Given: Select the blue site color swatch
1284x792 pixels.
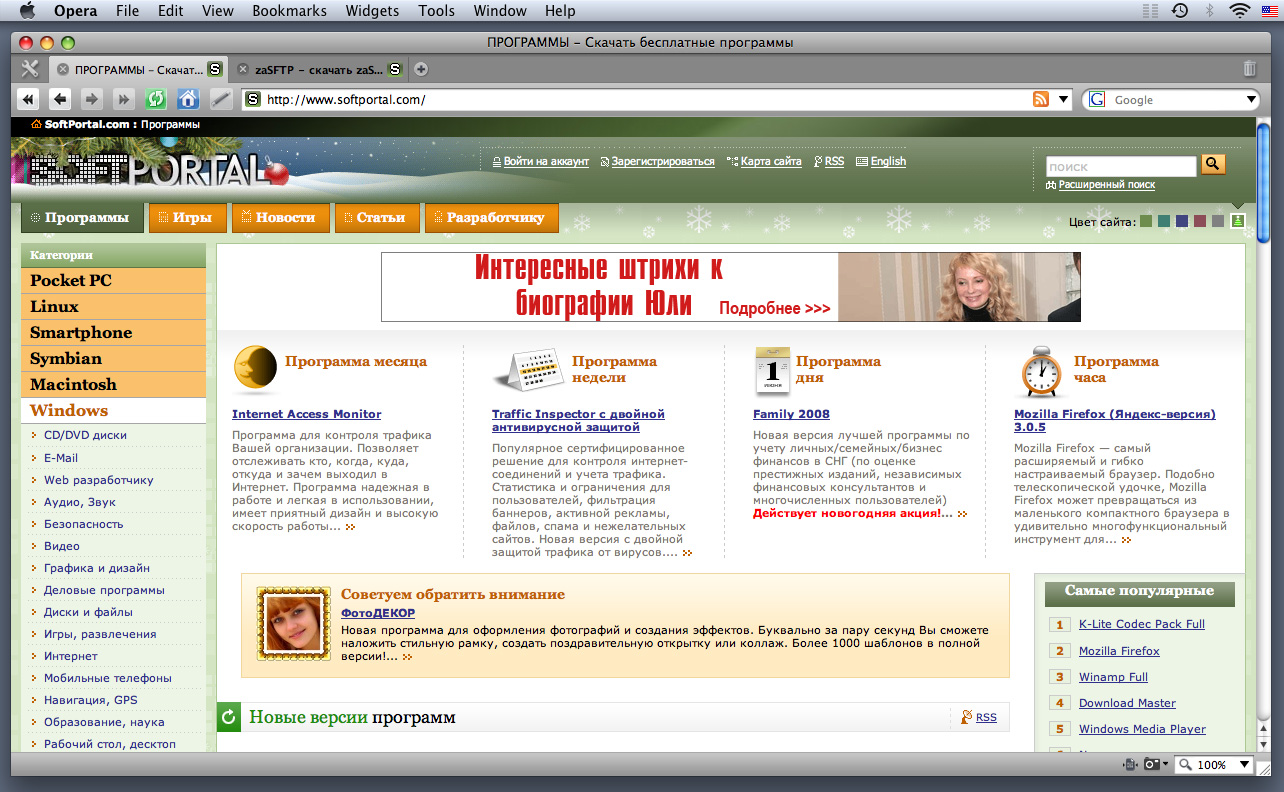Looking at the screenshot, I should pos(1182,221).
